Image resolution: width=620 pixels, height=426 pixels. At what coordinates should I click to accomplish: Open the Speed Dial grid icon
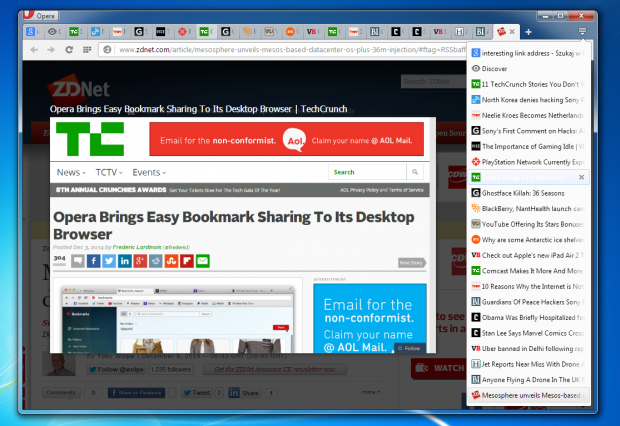tap(86, 49)
